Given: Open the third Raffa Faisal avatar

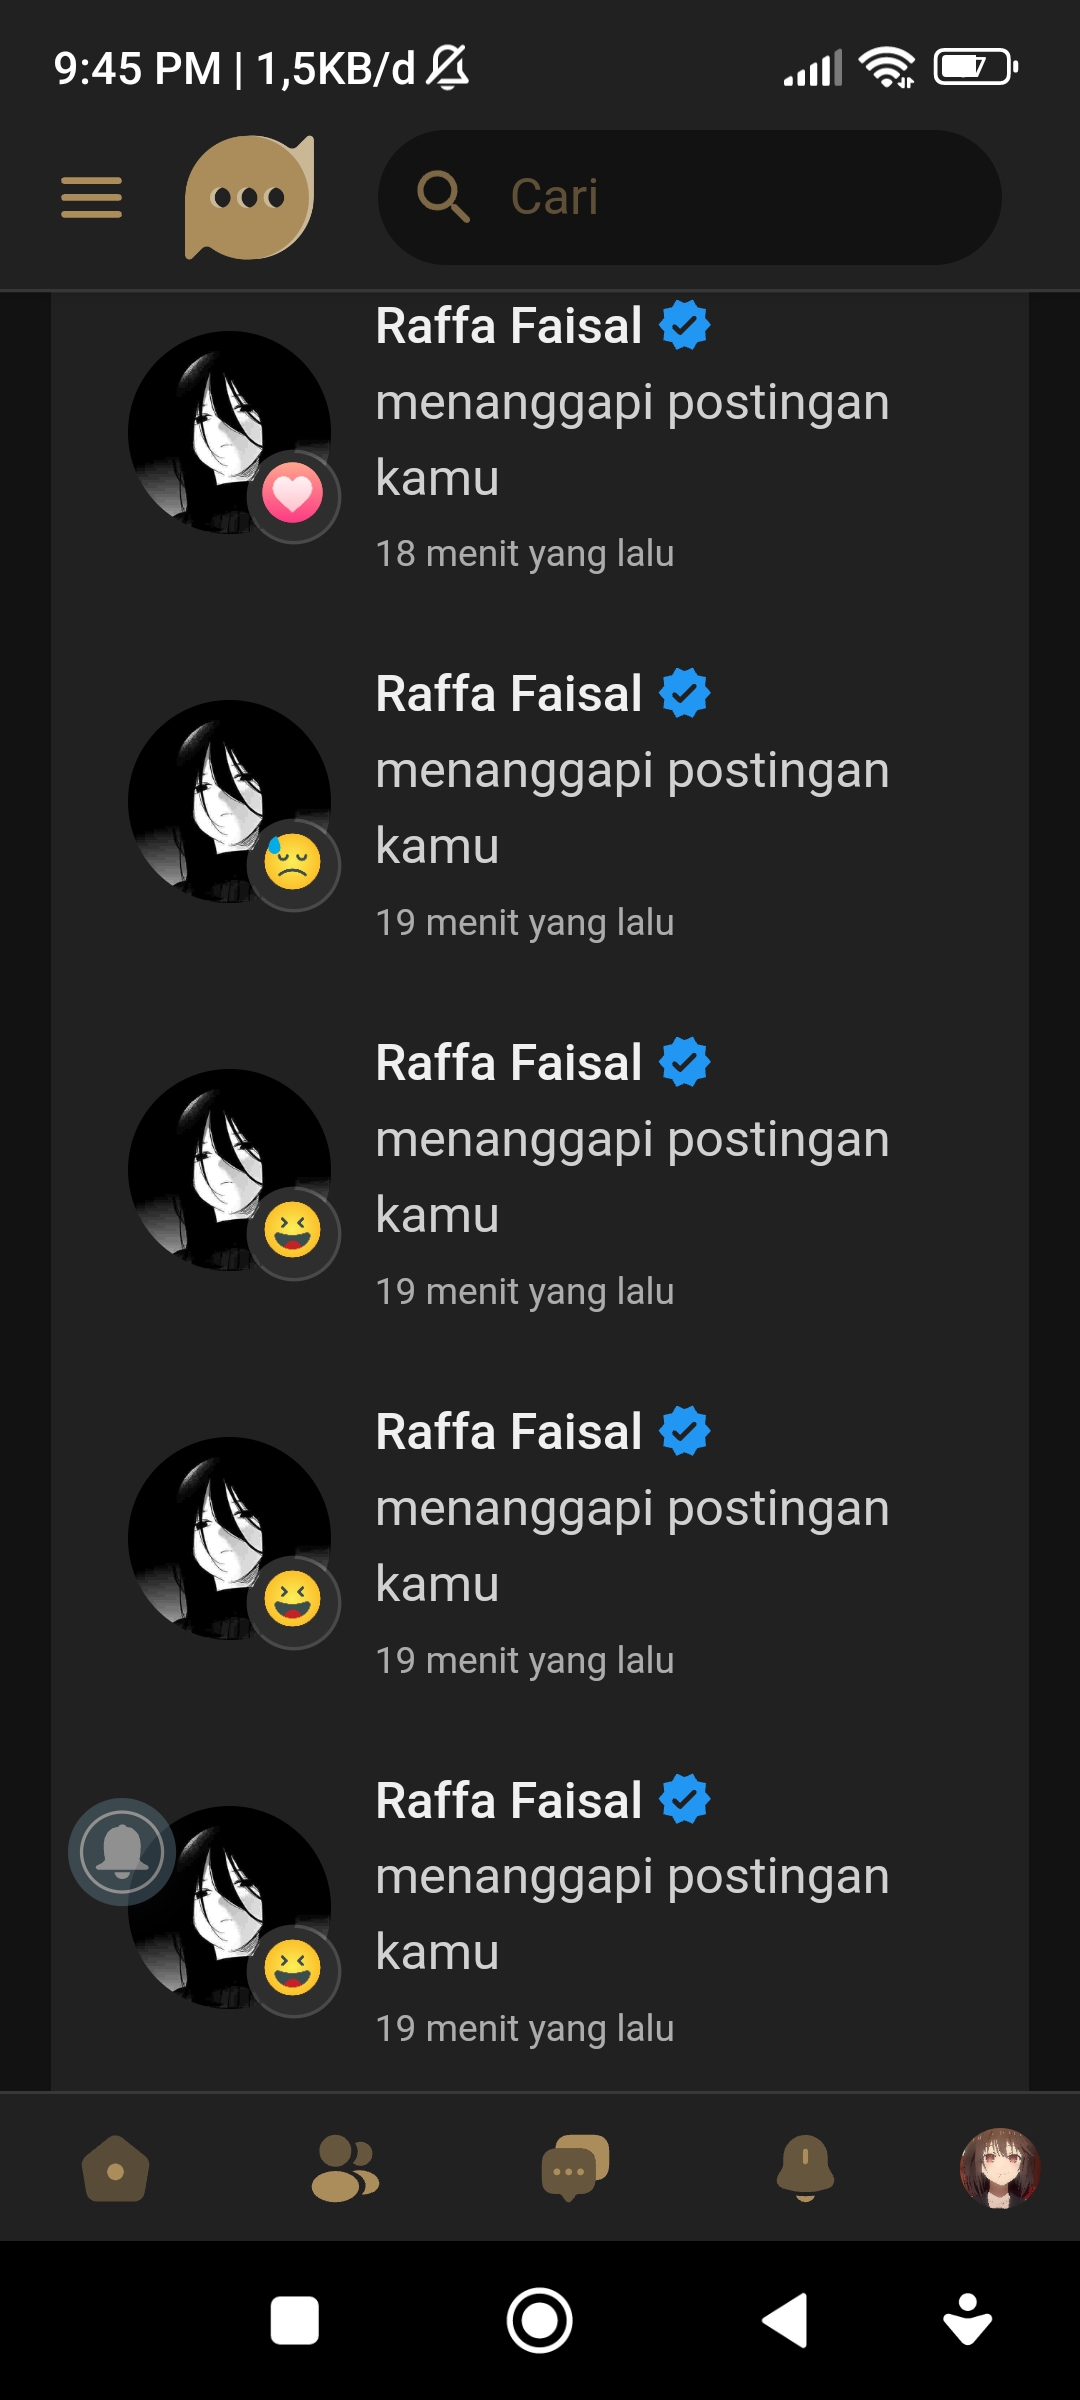Looking at the screenshot, I should pyautogui.click(x=229, y=1170).
